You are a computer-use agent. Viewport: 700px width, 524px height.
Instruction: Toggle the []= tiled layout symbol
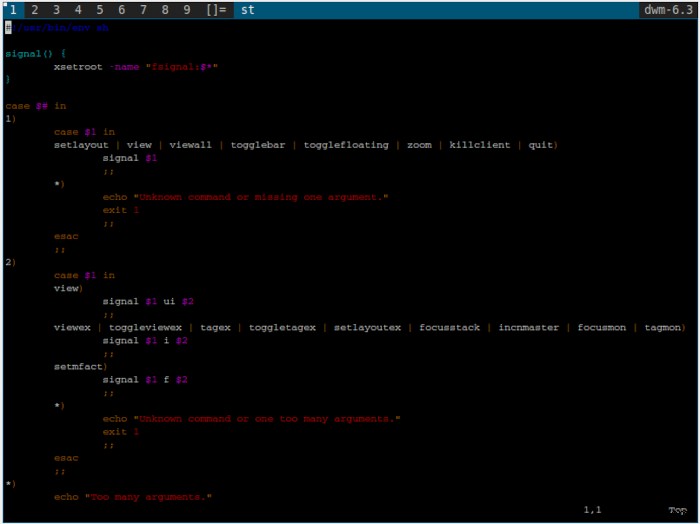pos(215,10)
